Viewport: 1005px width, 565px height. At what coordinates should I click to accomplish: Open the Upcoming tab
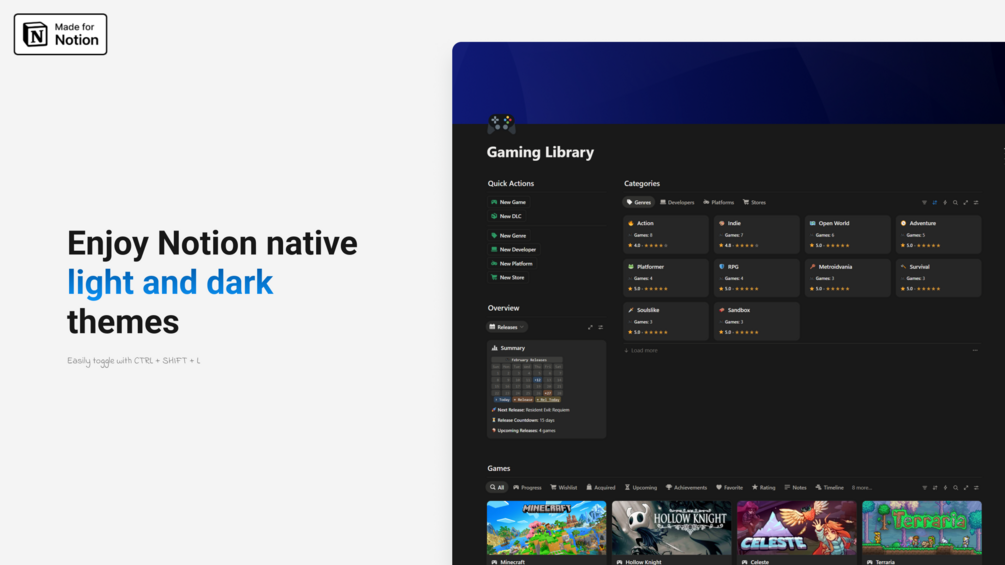pyautogui.click(x=641, y=487)
